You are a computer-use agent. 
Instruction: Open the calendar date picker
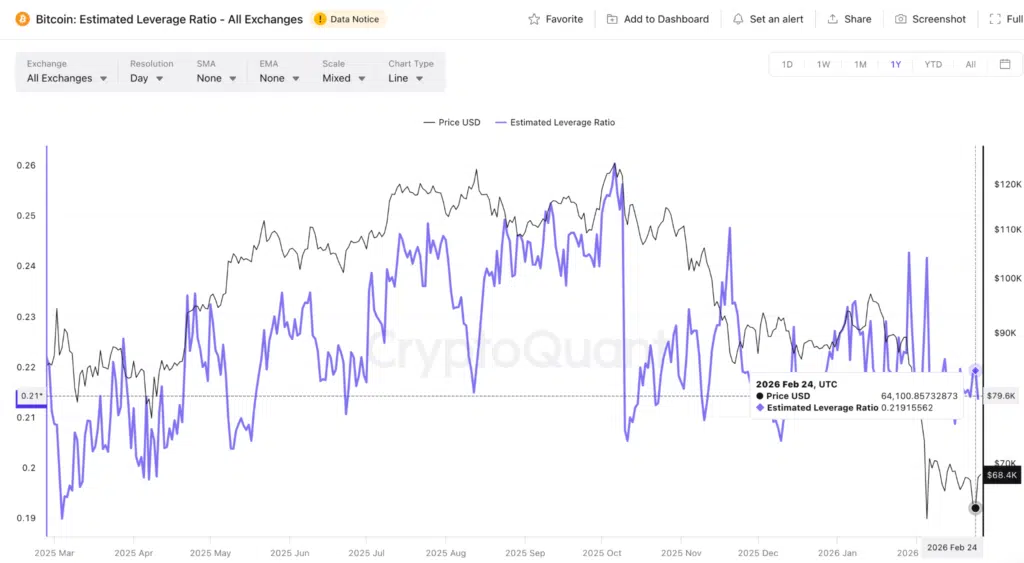(x=1005, y=64)
